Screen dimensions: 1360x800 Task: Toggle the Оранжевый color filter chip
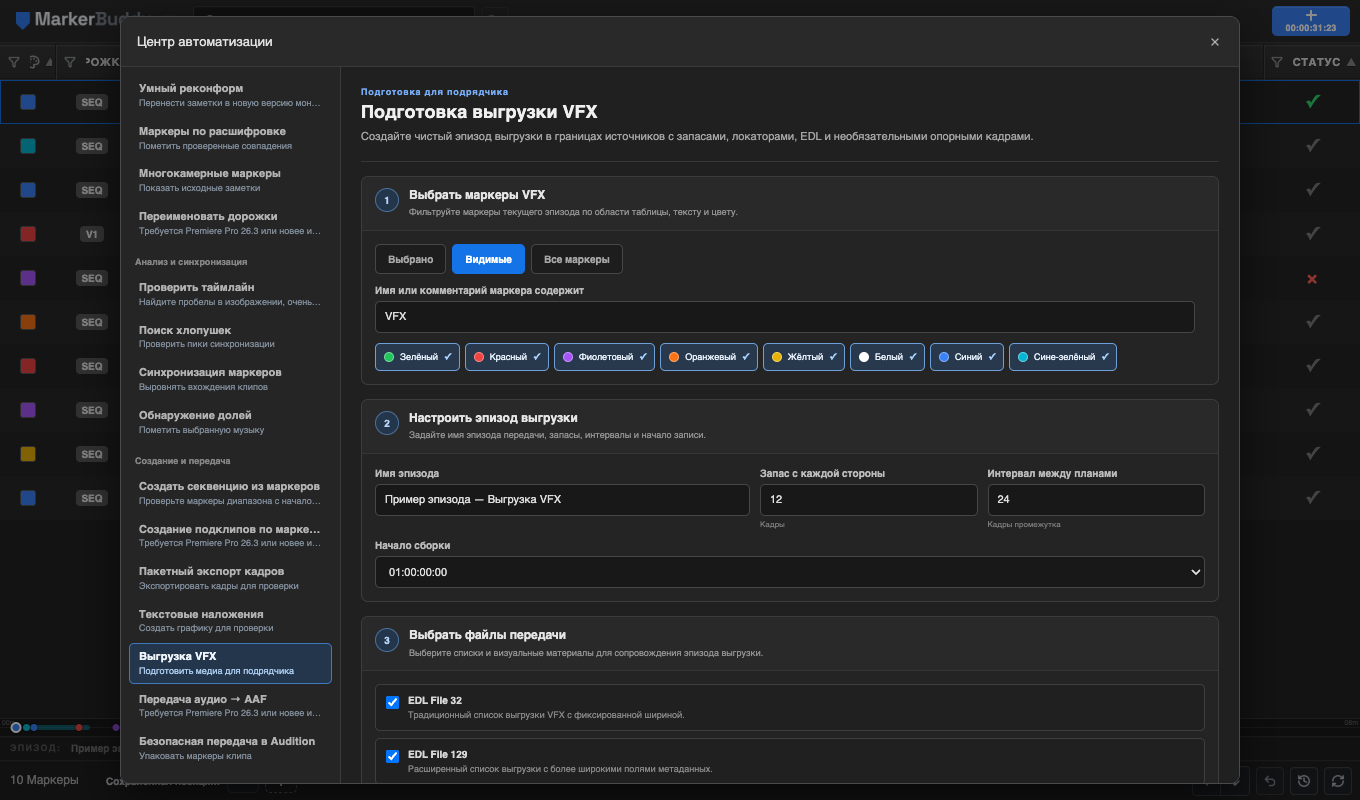pyautogui.click(x=708, y=357)
